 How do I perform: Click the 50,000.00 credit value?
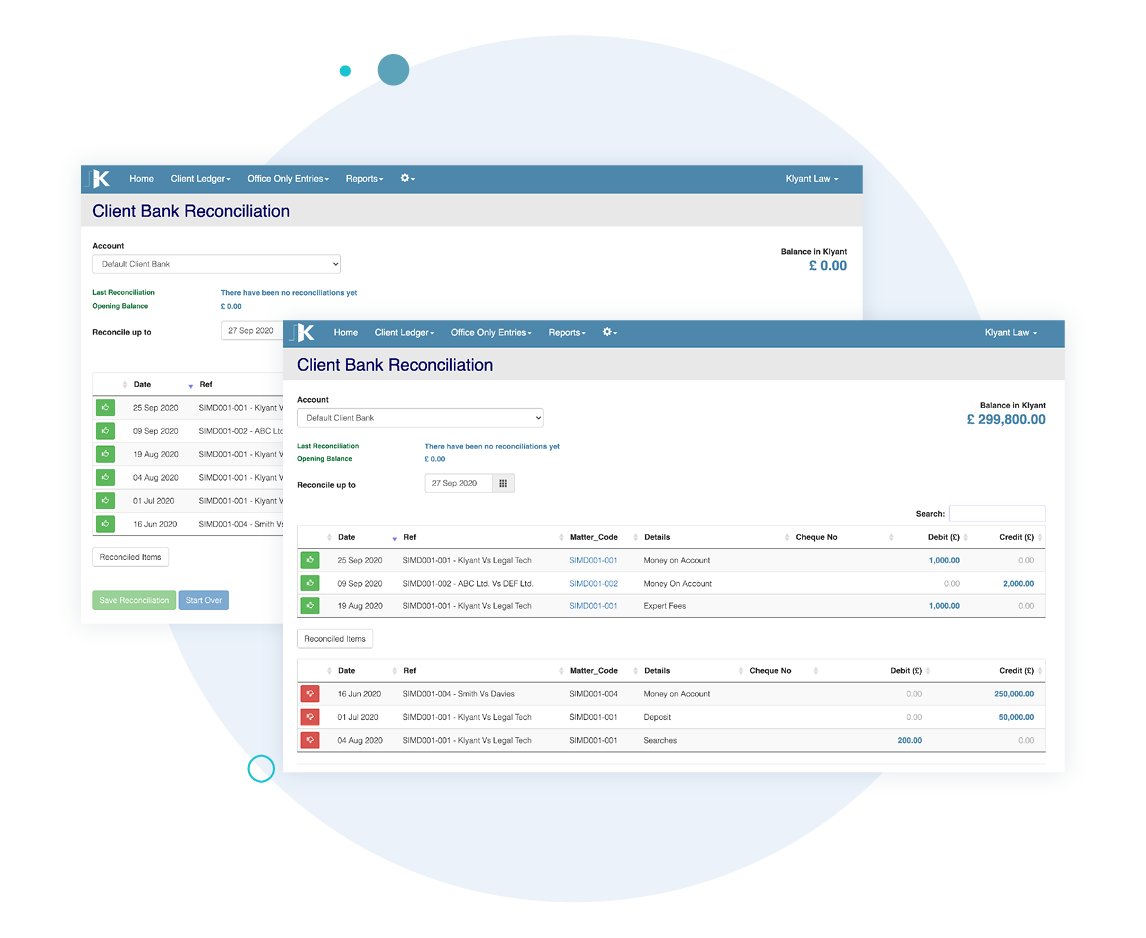coord(1016,718)
